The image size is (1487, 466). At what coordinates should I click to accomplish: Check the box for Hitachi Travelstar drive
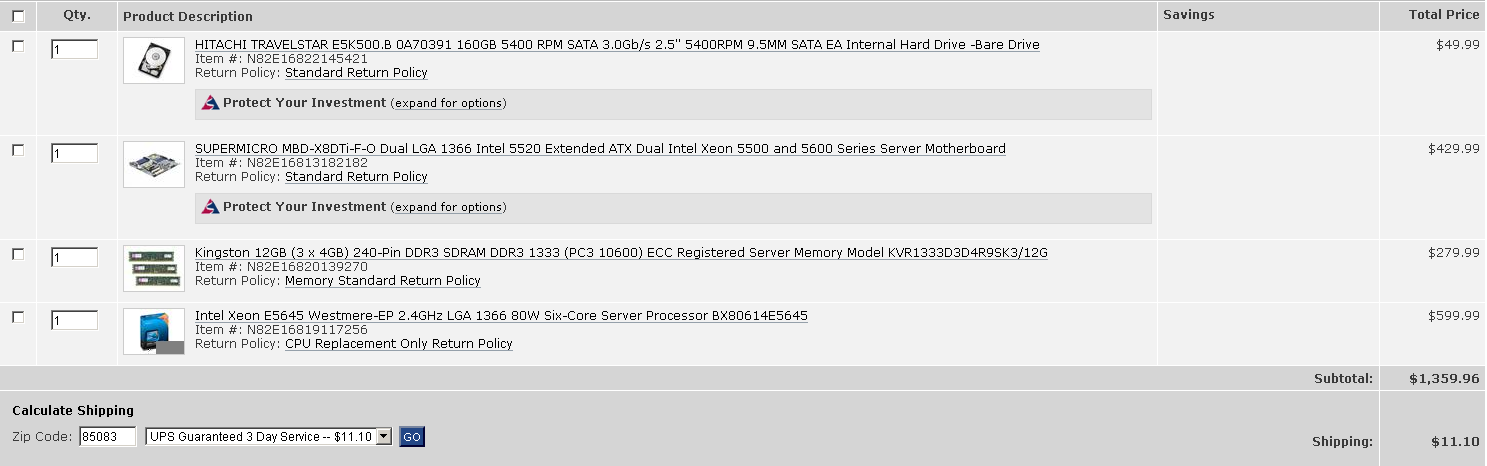[x=18, y=46]
